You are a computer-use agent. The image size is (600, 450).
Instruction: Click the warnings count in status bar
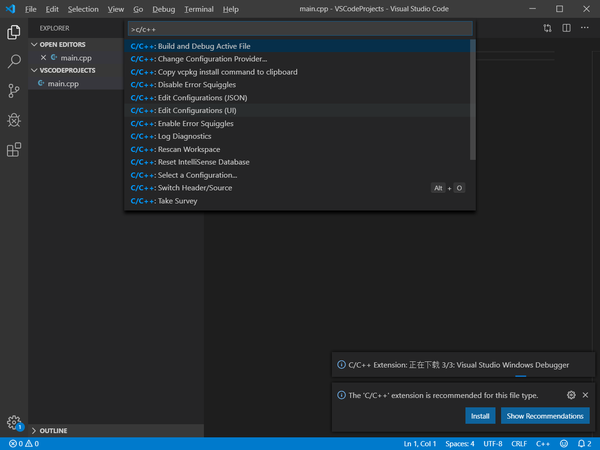(32, 444)
